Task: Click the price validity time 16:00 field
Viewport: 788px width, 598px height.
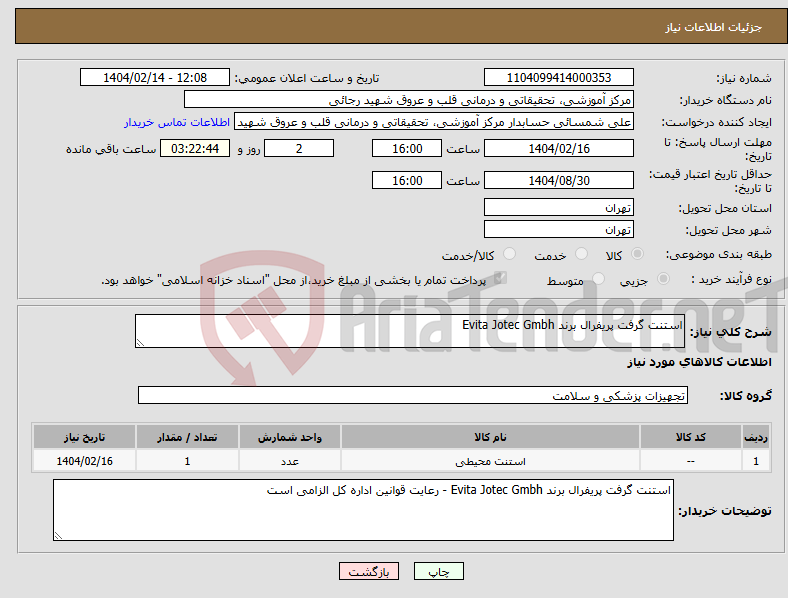Action: 407,180
